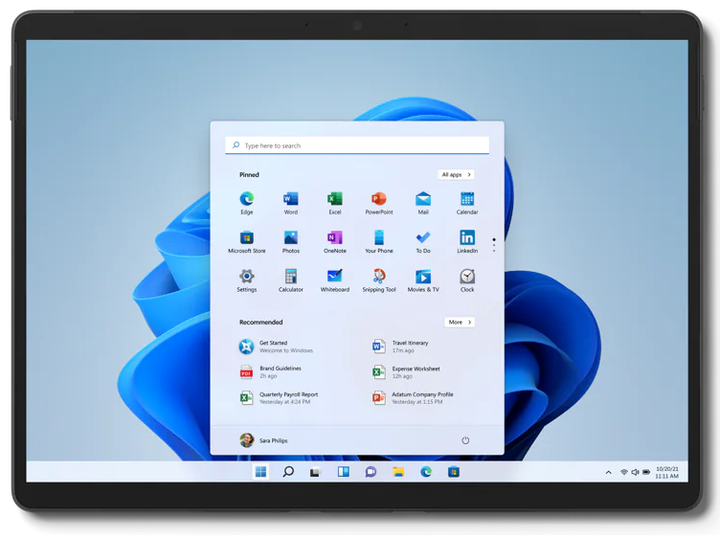Open Settings from the pinned apps

pyautogui.click(x=247, y=280)
